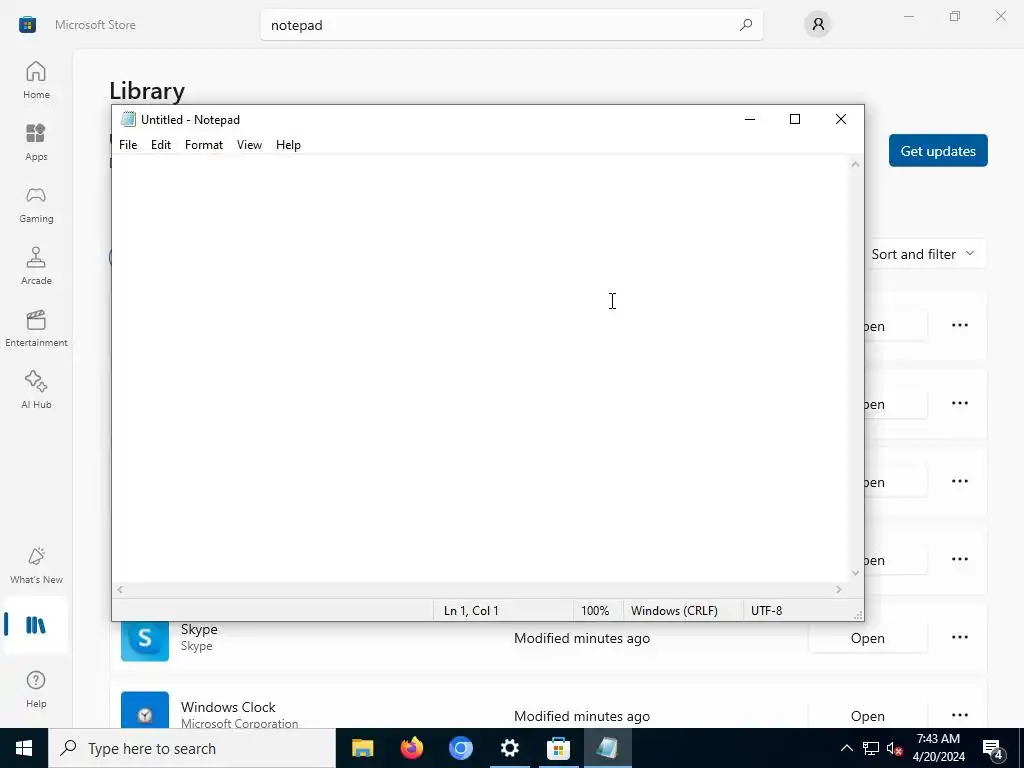This screenshot has width=1024, height=768.
Task: Click the Windows taskbar search box
Action: 192,748
